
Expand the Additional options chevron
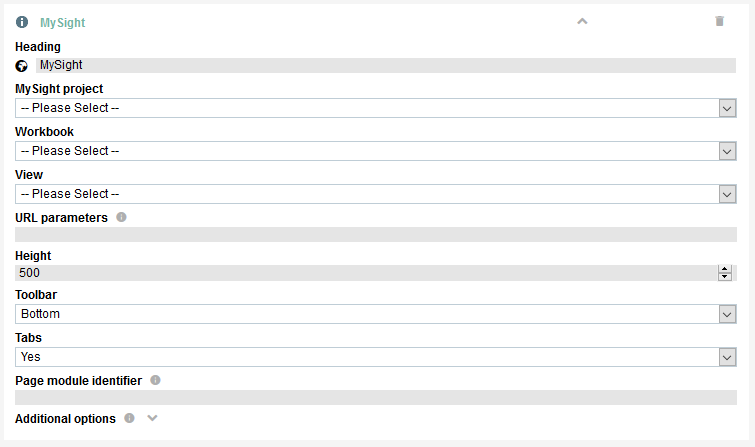pyautogui.click(x=152, y=418)
